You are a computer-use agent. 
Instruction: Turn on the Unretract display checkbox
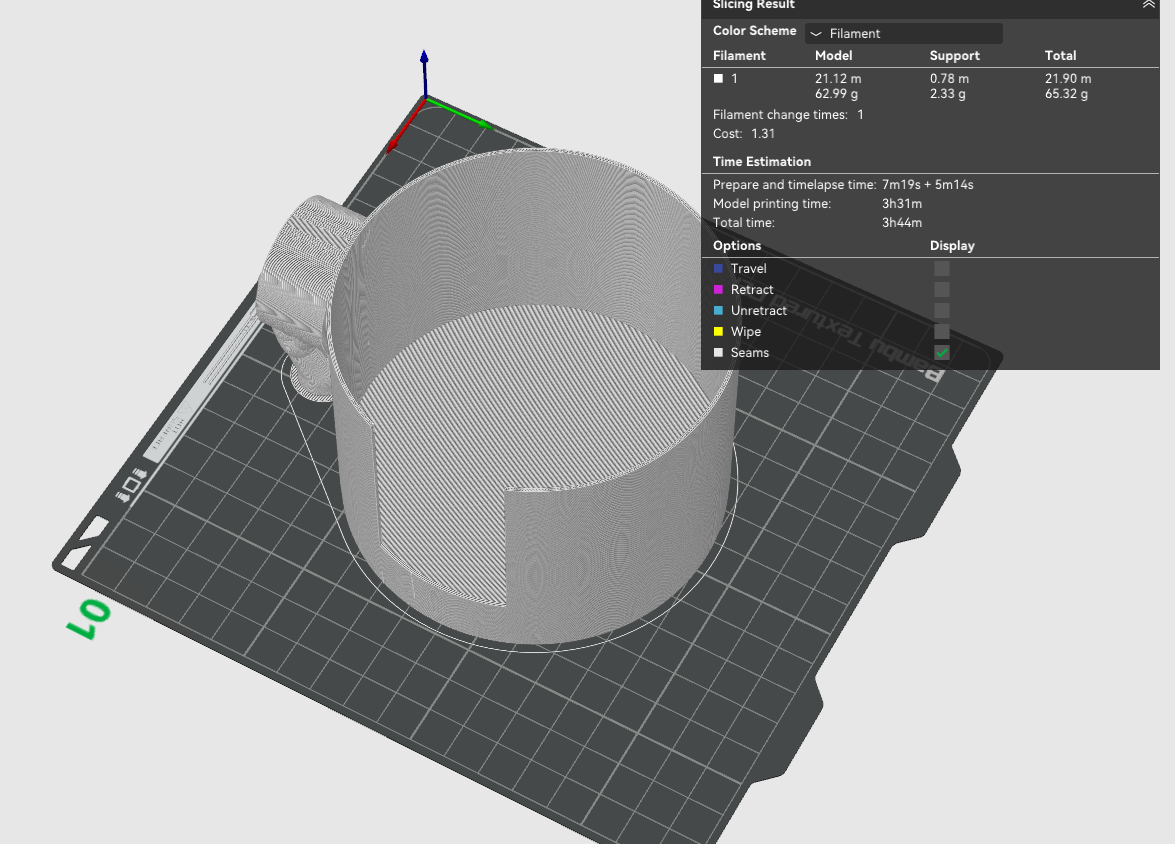coord(942,311)
